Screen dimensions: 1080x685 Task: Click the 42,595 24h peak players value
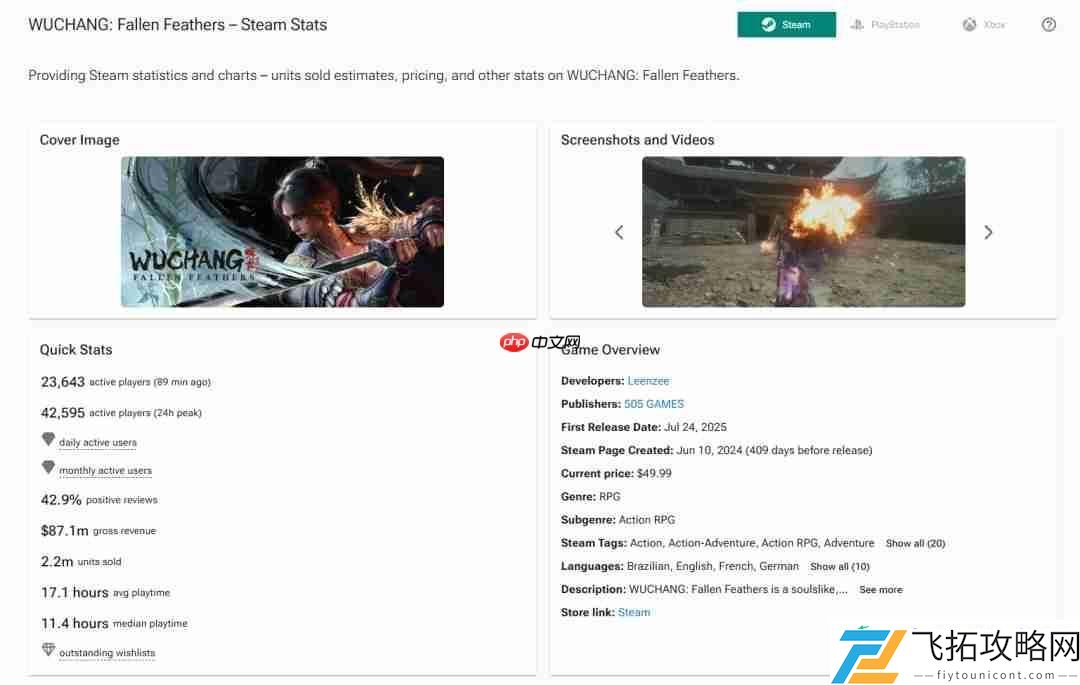[63, 413]
